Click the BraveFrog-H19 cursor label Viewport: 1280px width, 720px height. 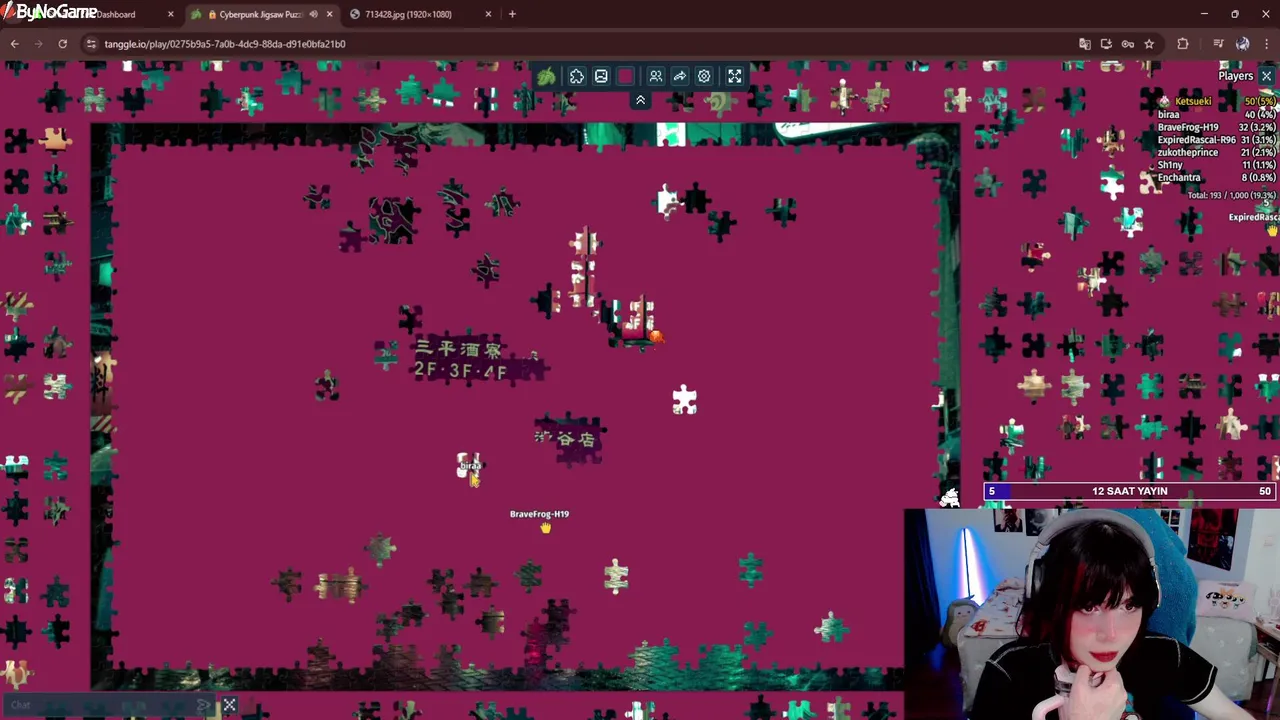(x=539, y=514)
